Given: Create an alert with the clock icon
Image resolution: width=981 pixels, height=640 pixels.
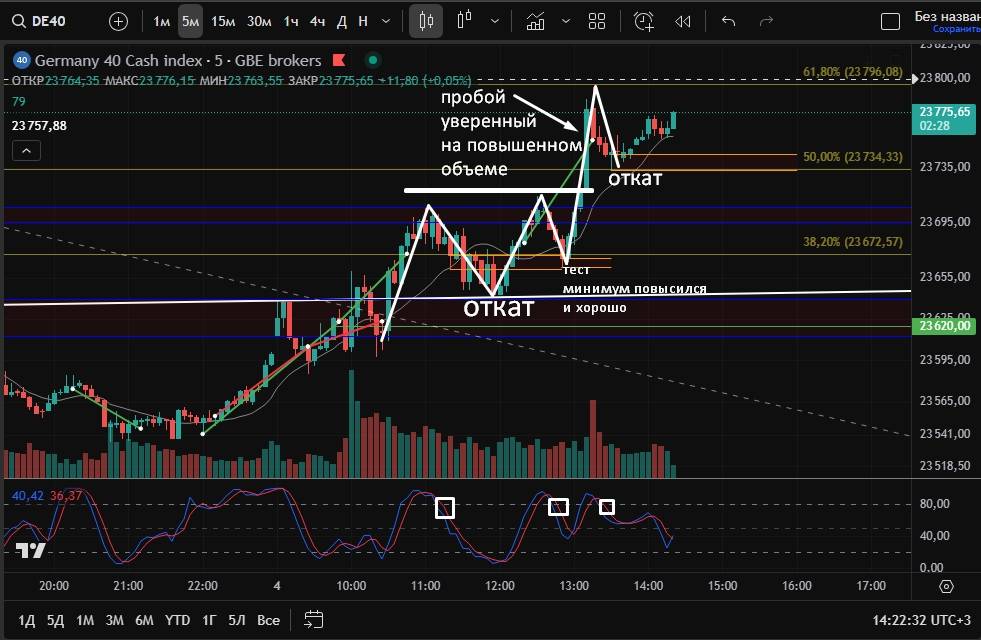Looking at the screenshot, I should tap(643, 21).
